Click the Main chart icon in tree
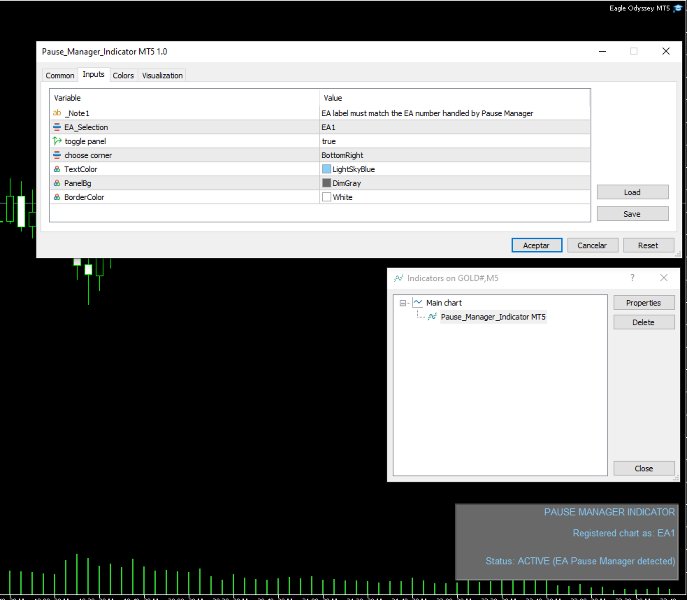 [x=418, y=302]
